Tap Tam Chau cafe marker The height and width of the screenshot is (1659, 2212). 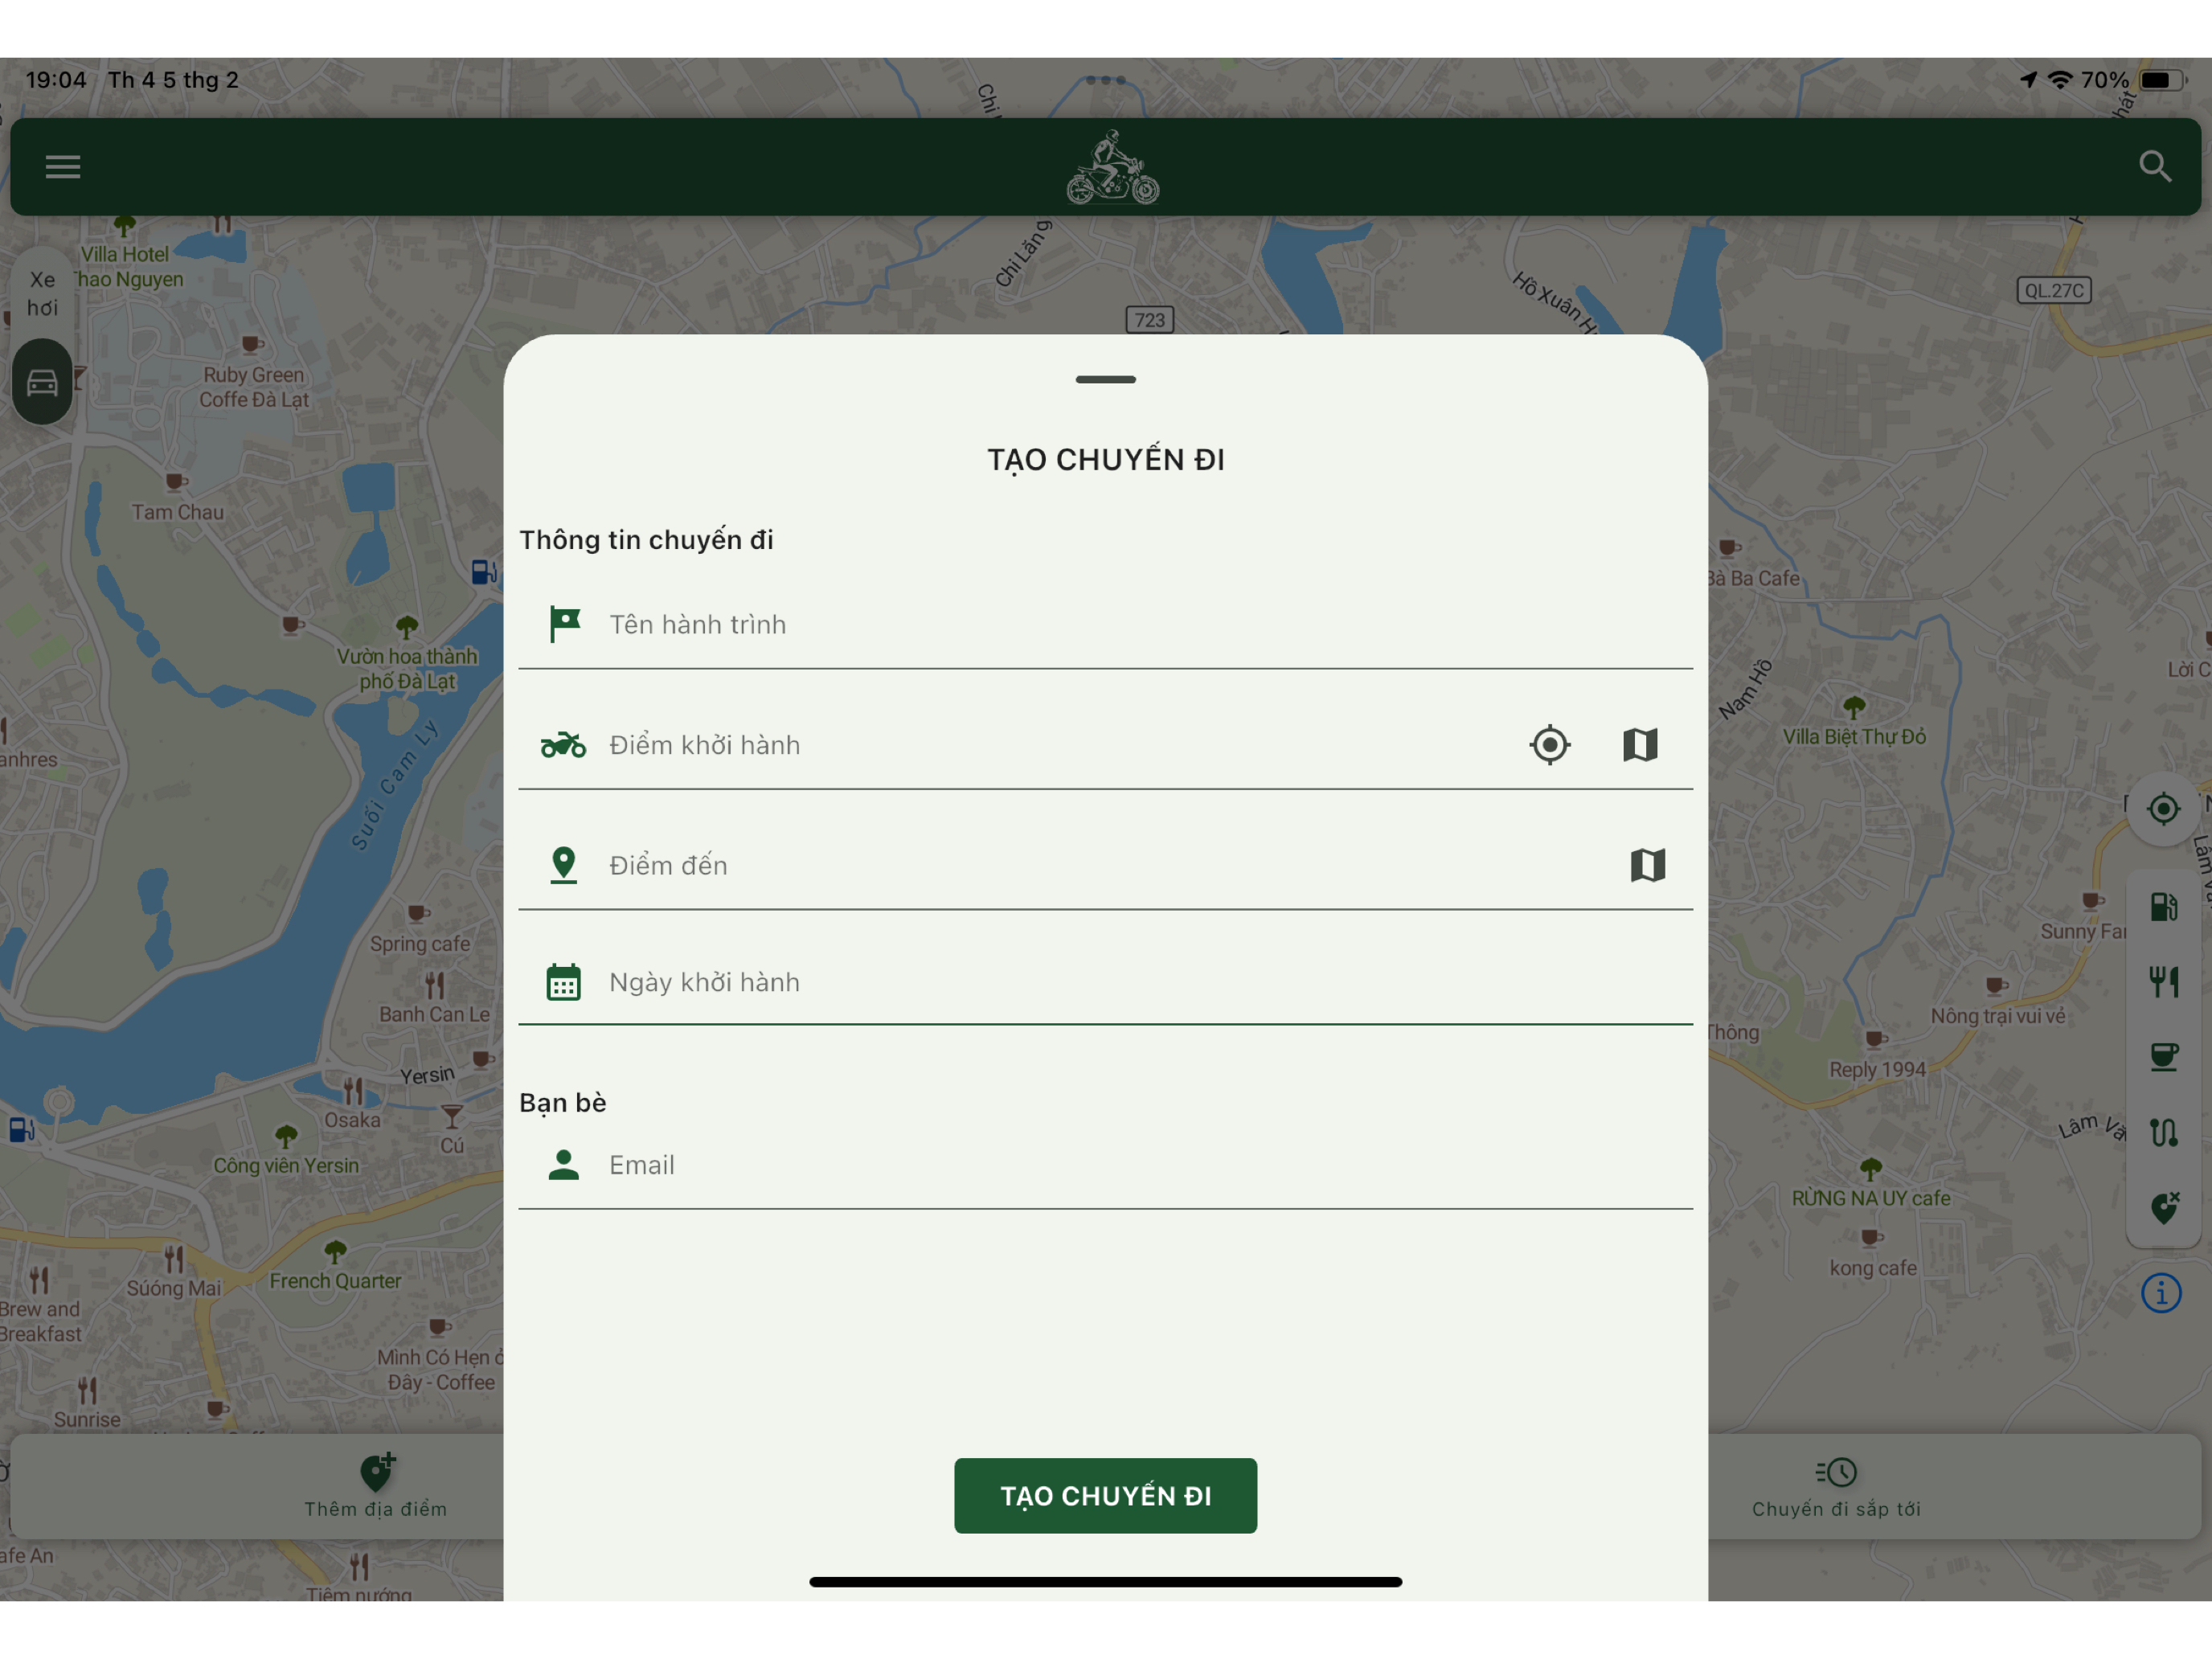pos(176,482)
